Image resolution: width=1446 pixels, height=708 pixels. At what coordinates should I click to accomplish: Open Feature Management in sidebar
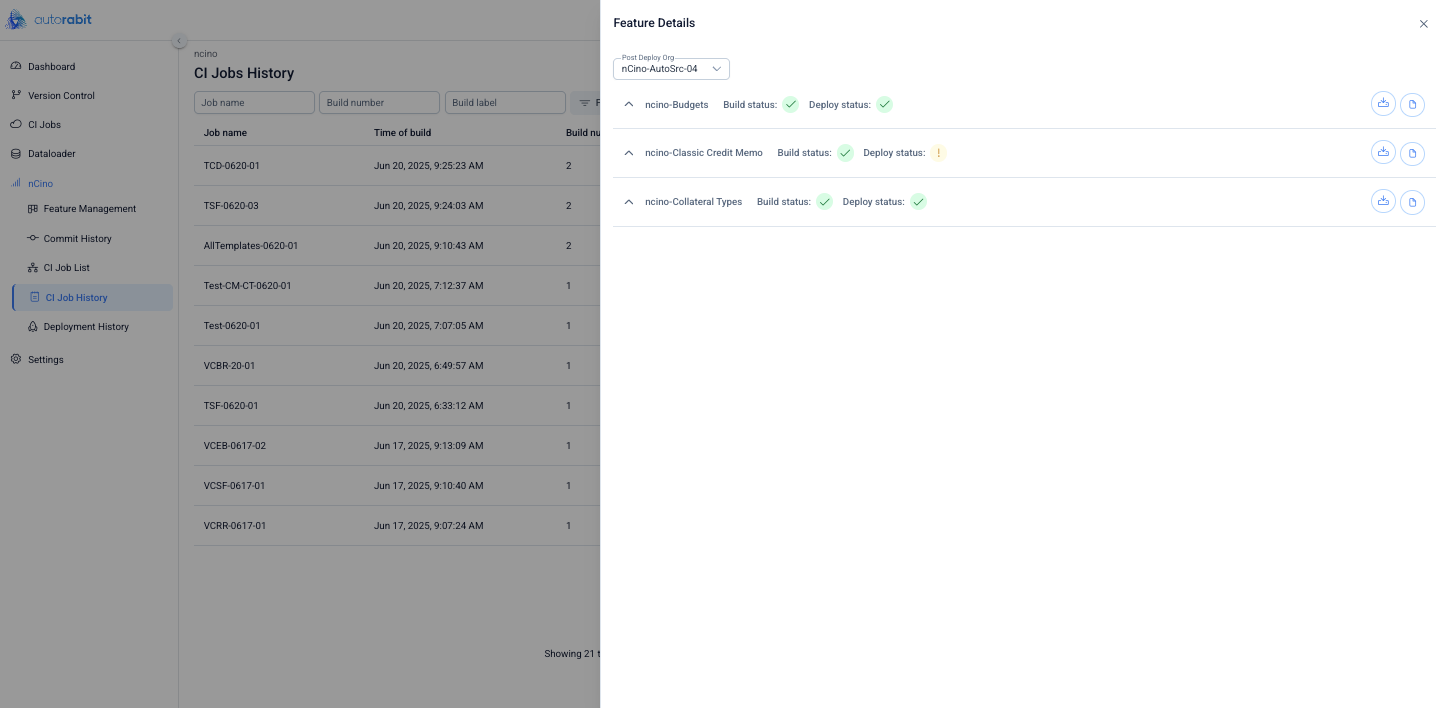click(89, 209)
